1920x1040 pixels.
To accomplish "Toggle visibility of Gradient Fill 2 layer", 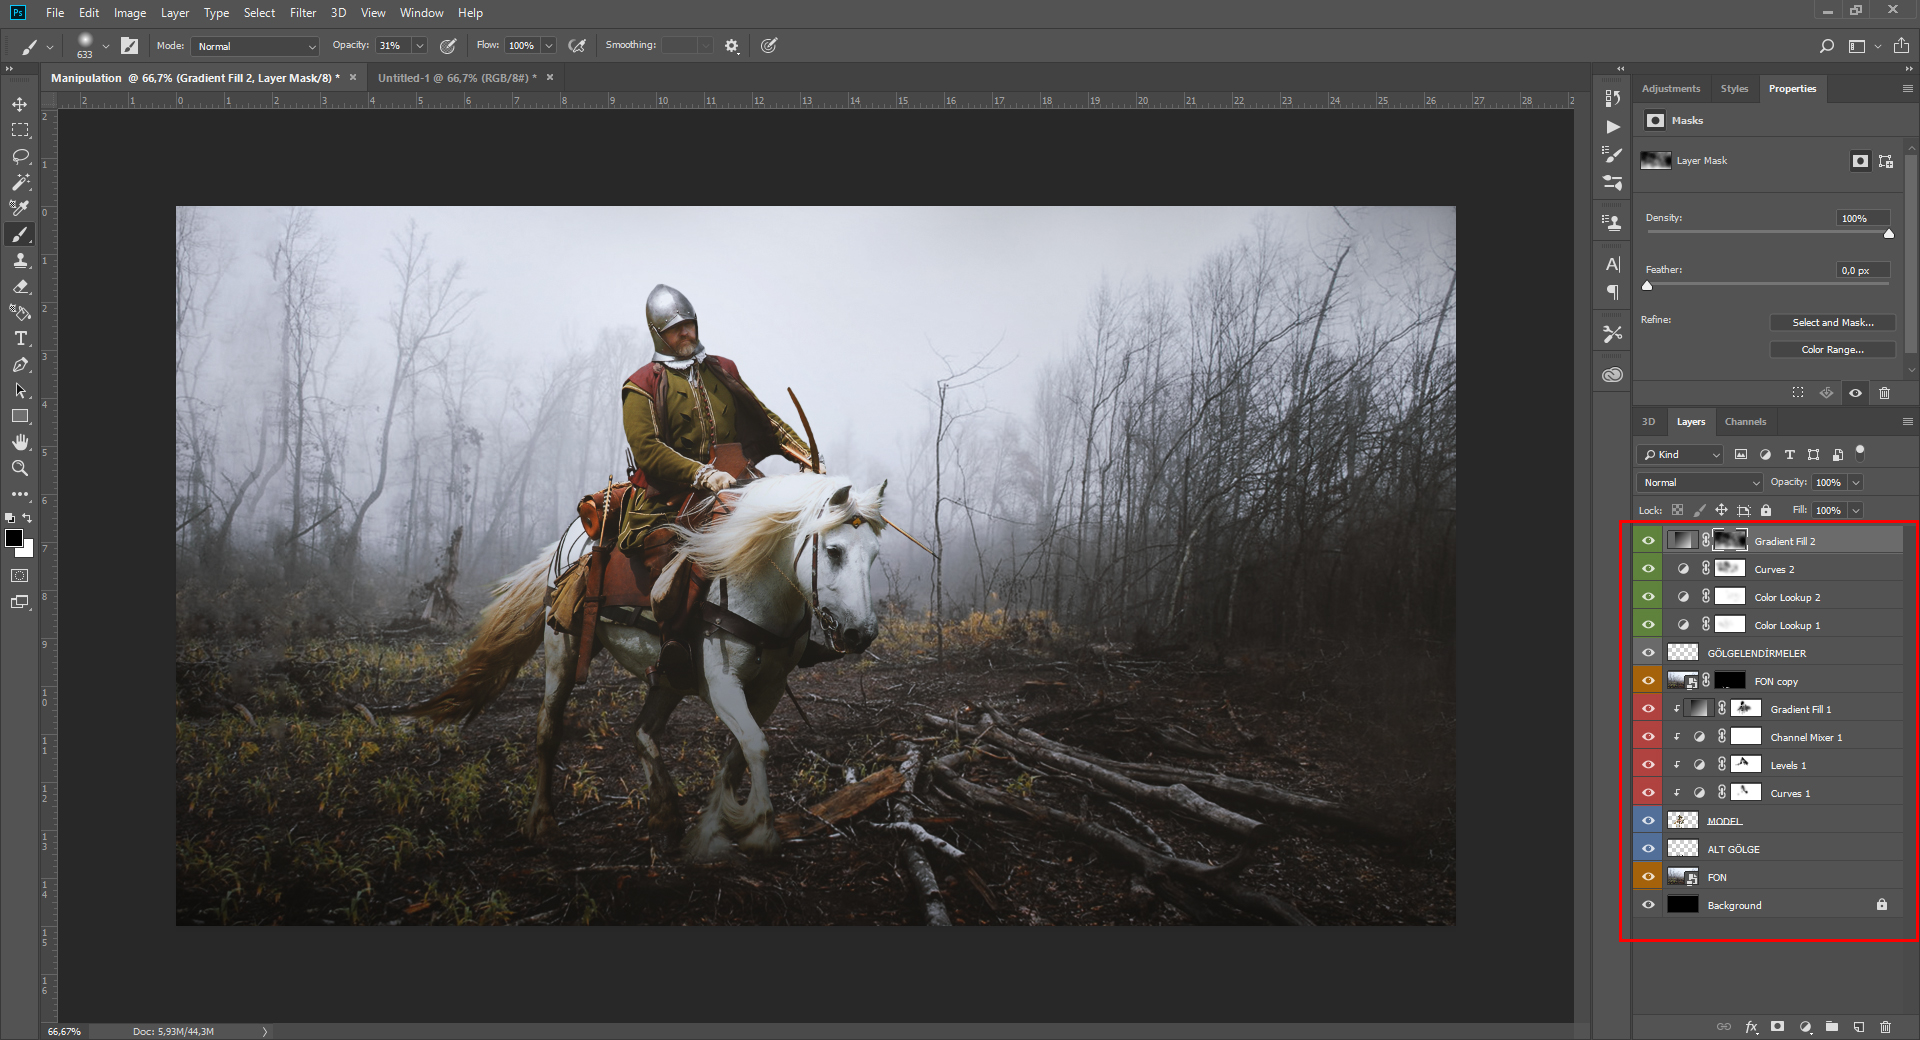I will 1648,541.
